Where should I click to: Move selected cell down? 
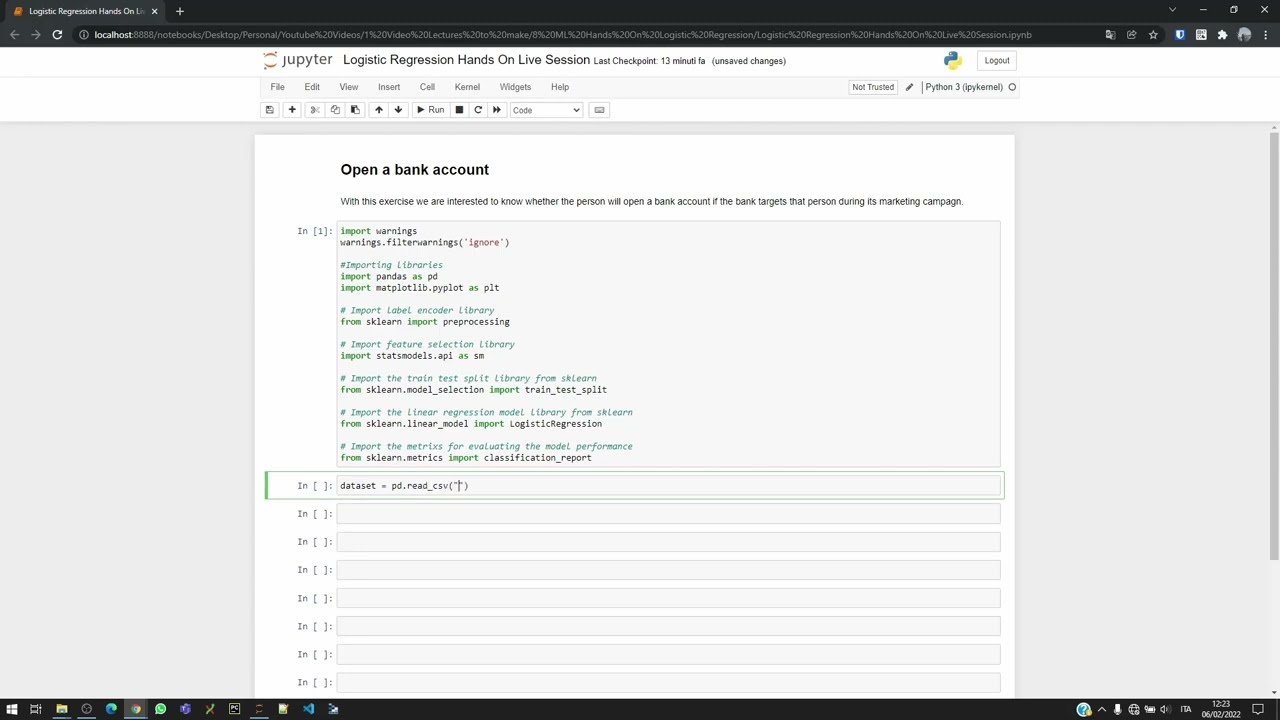(398, 110)
